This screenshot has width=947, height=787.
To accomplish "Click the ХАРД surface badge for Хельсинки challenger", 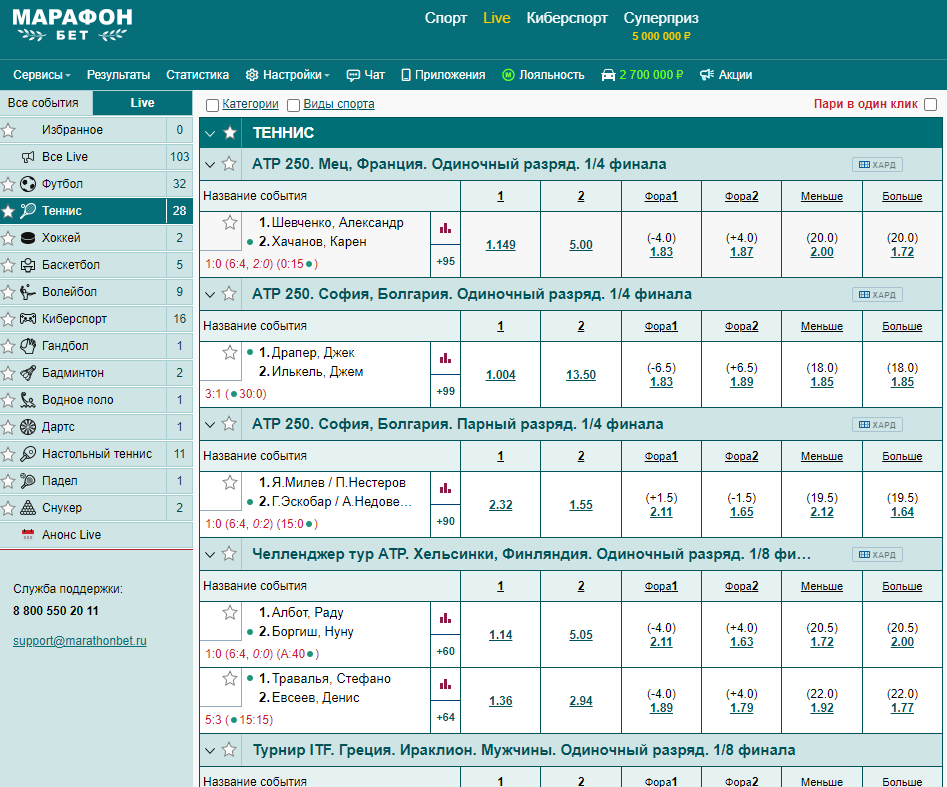I will [x=878, y=554].
